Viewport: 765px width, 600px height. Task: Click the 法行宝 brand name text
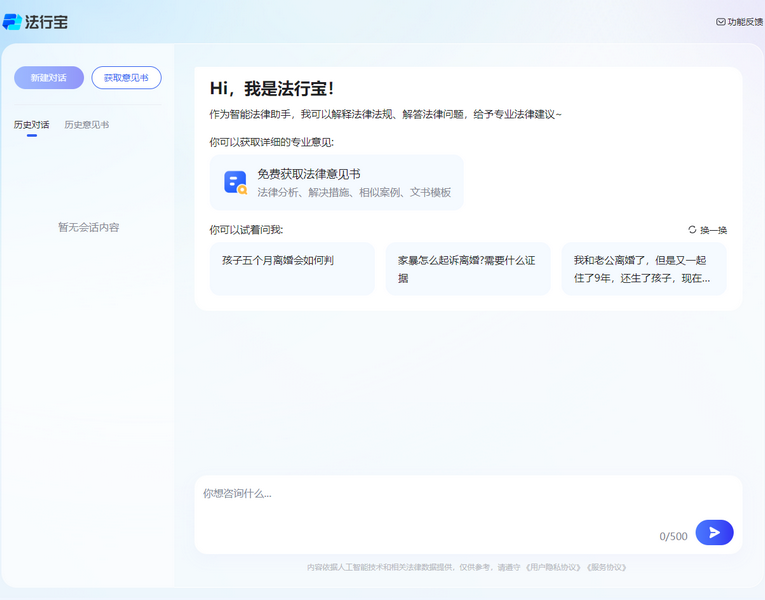pyautogui.click(x=47, y=21)
